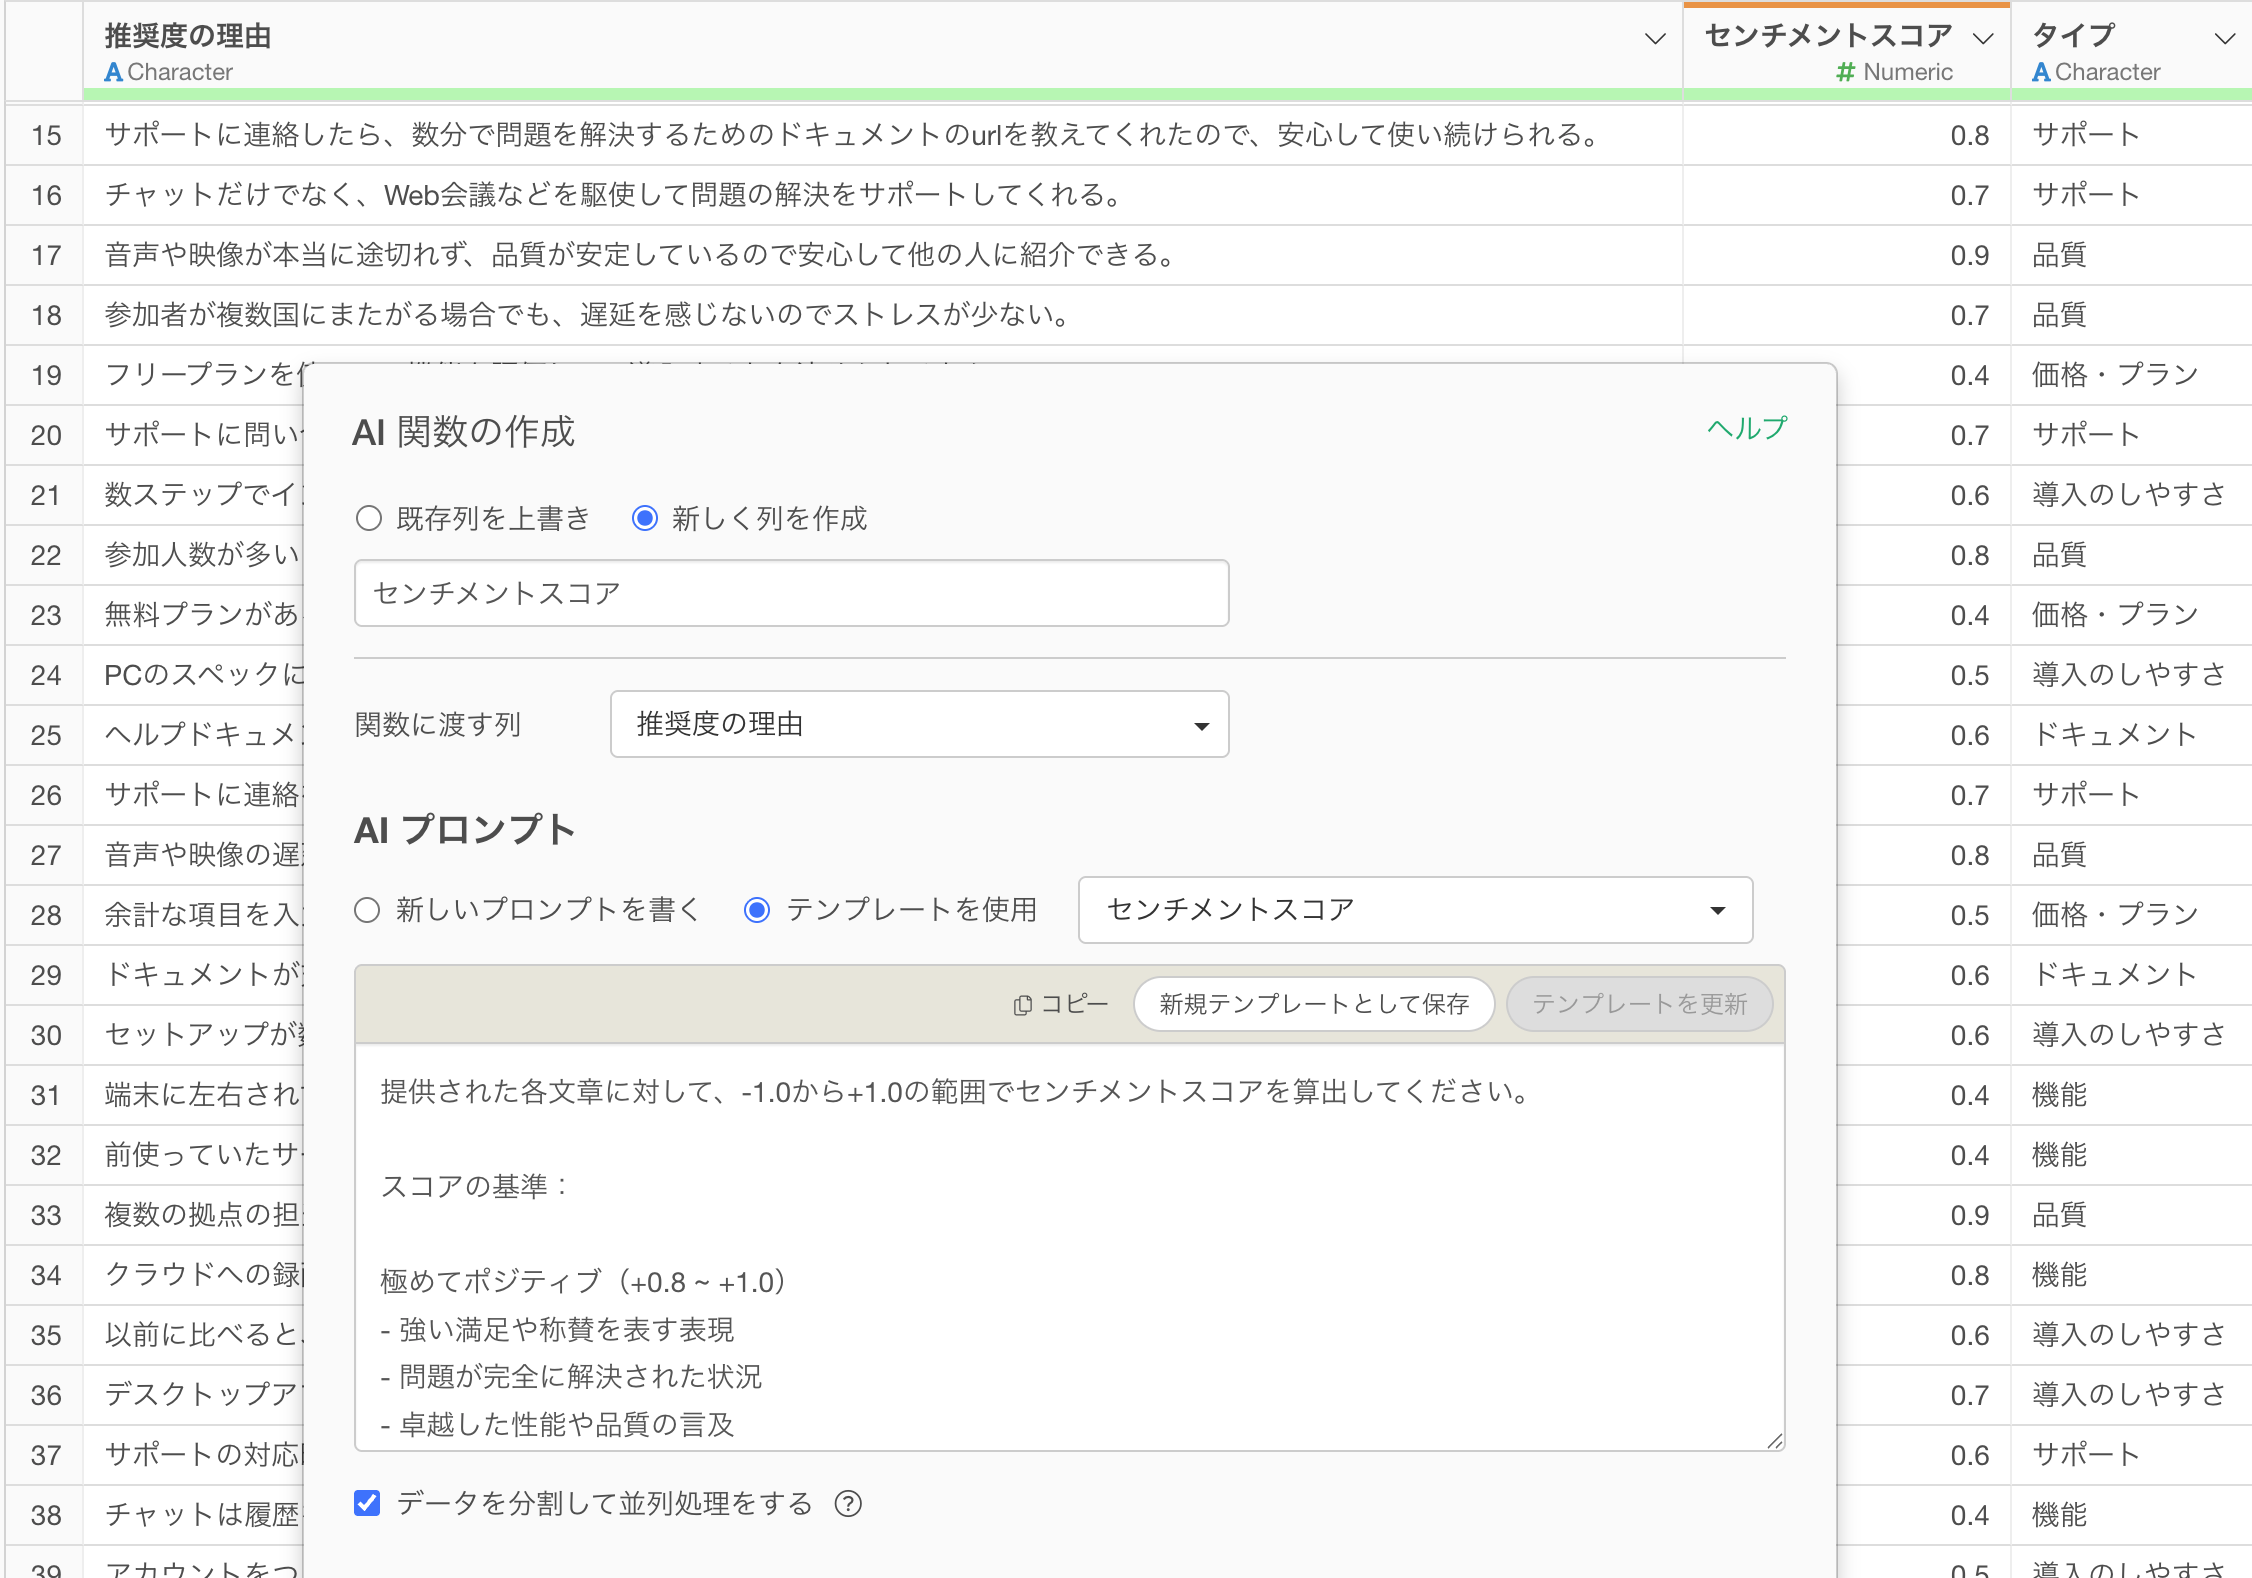Select テンプレートを使用 radio option
The image size is (2252, 1578).
tap(757, 910)
